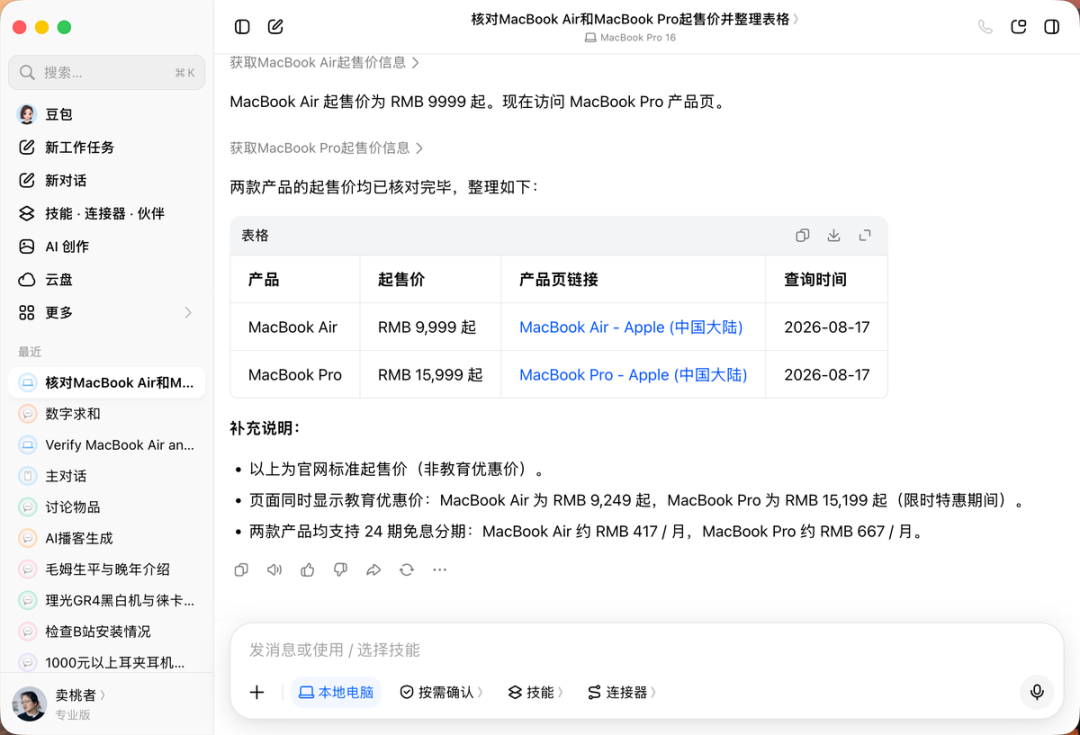Start a new chat with compose icon
The height and width of the screenshot is (735, 1080).
click(276, 27)
